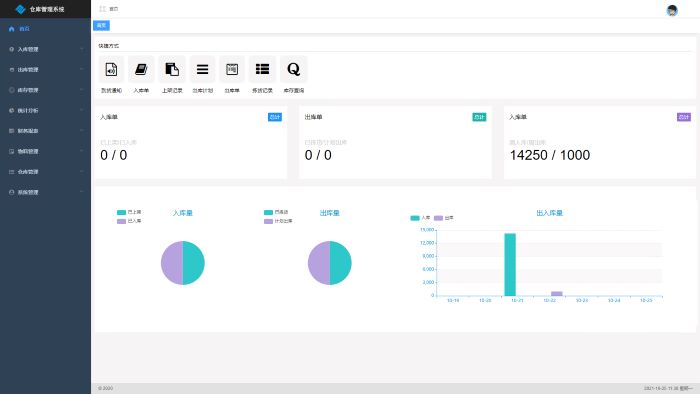Open the list-grid shortcut icon before 库存查询
The image size is (700, 394).
[262, 70]
